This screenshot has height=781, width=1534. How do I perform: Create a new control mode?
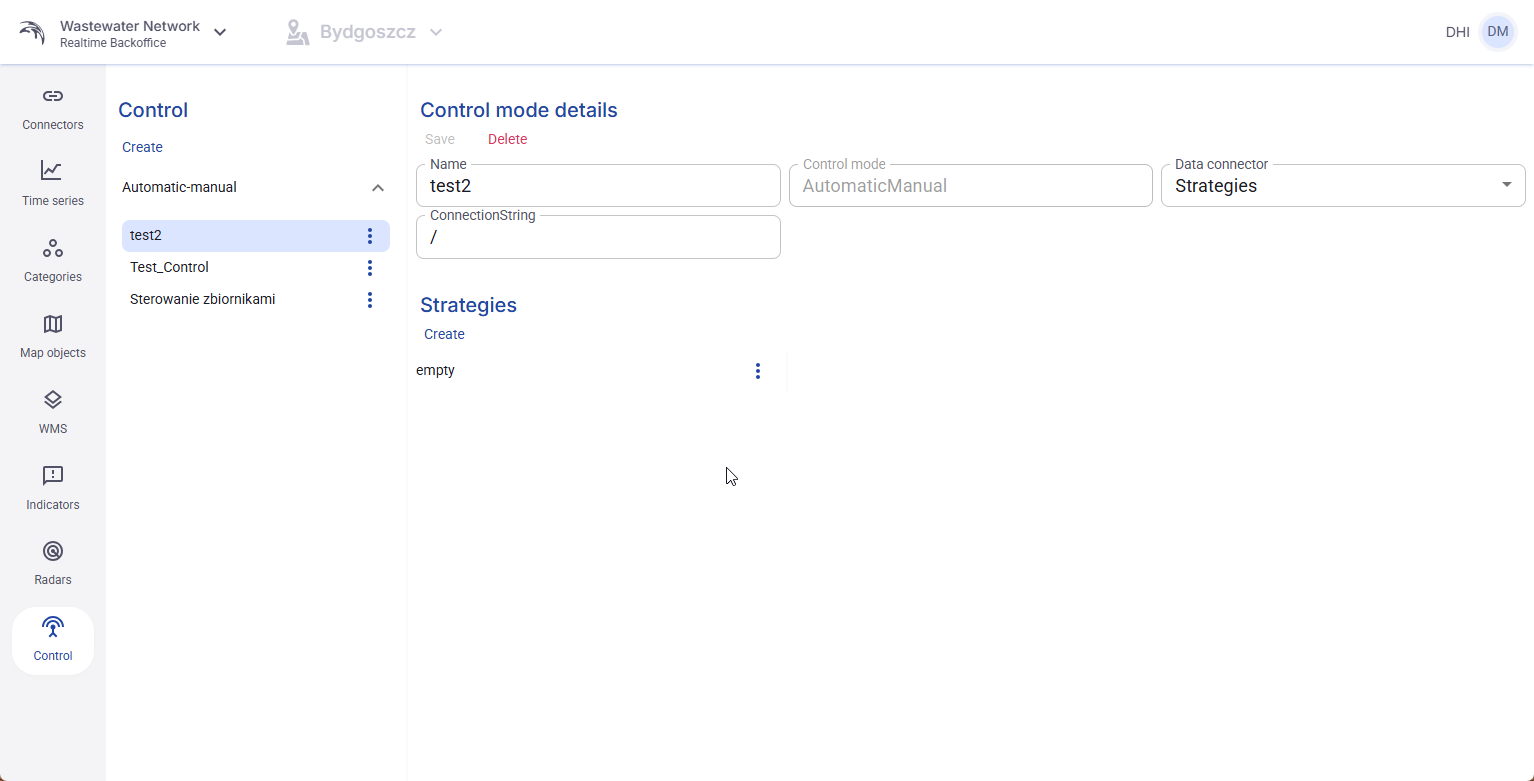pos(142,147)
